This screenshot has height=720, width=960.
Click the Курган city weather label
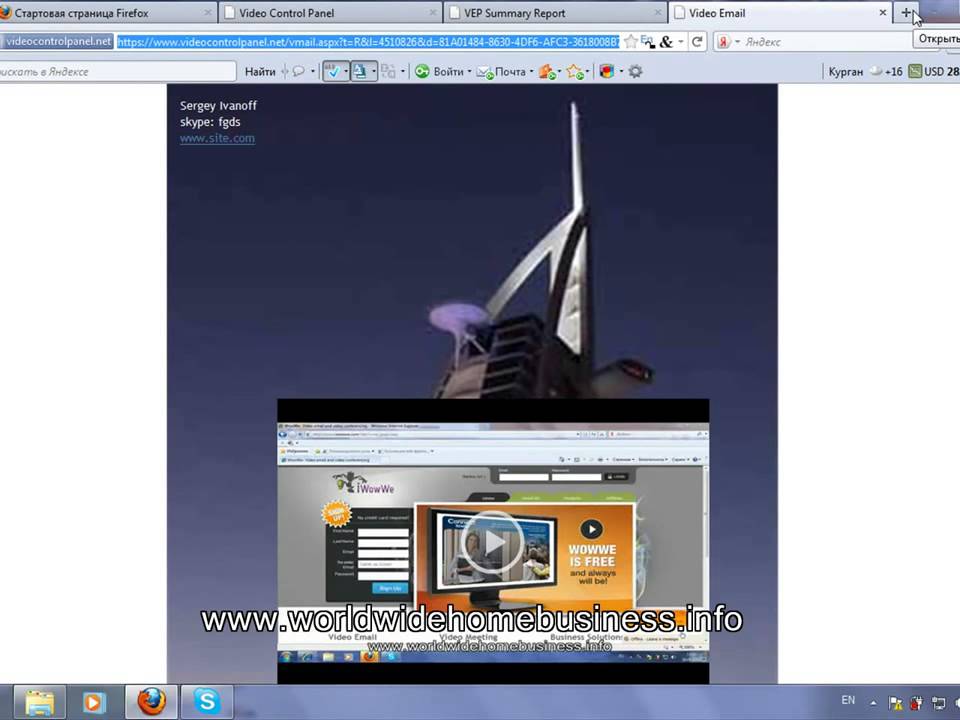coord(846,72)
